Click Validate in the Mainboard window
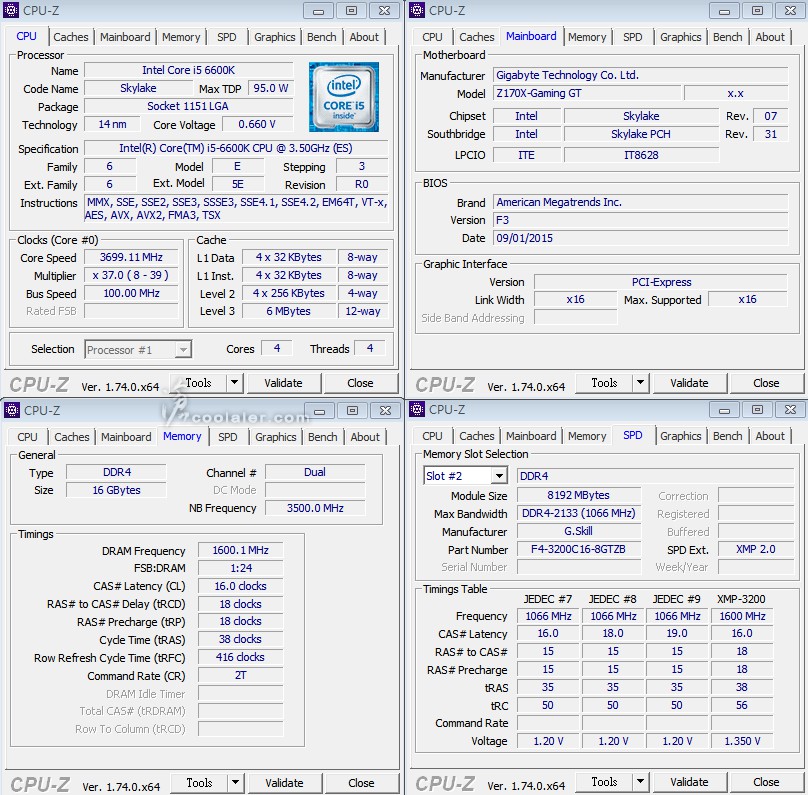808x795 pixels. [689, 383]
